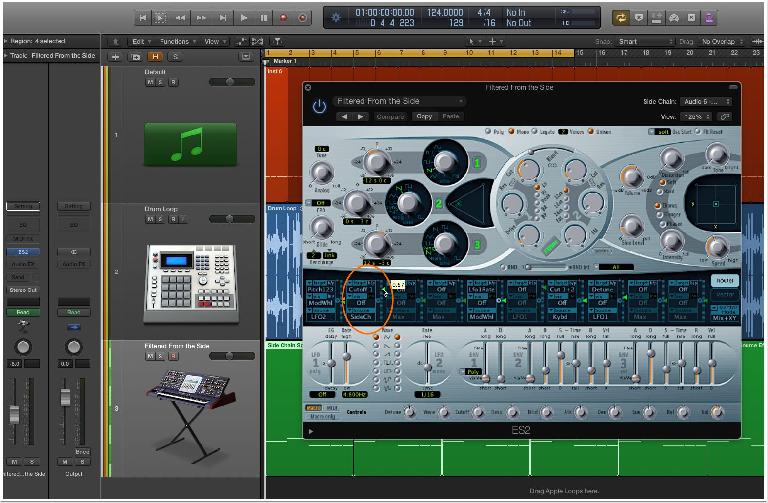This screenshot has height=503, width=768.
Task: Open the SideCh source menu in router
Action: click(x=360, y=317)
